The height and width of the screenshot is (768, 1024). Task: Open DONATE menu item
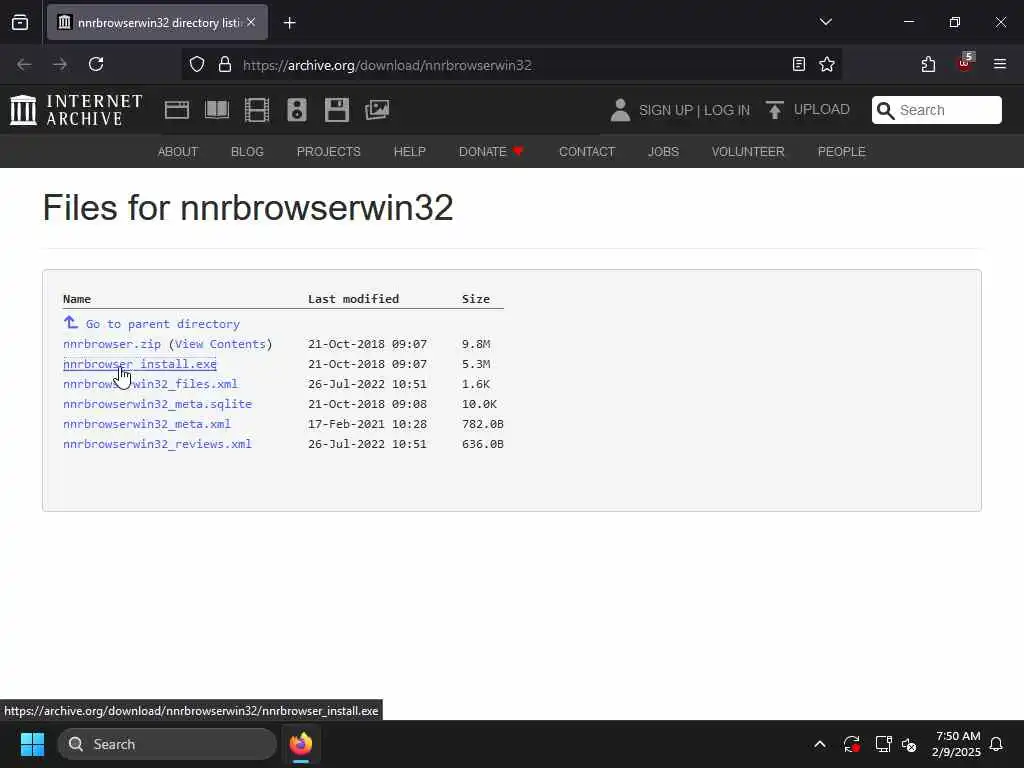click(x=491, y=152)
